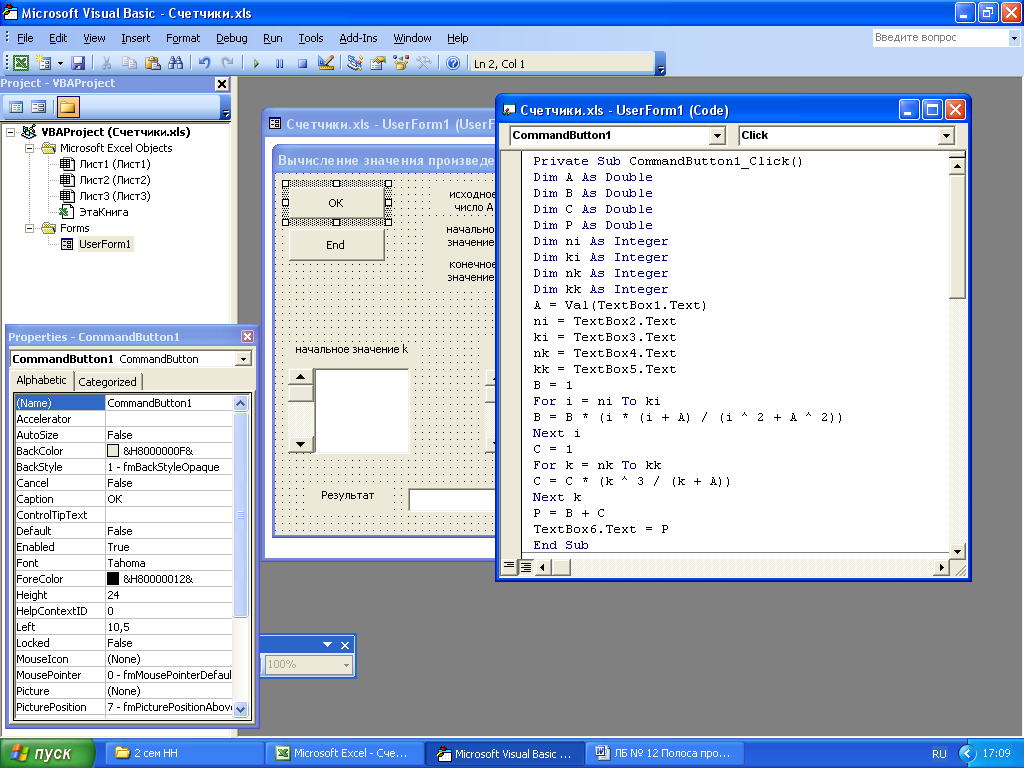Image resolution: width=1024 pixels, height=768 pixels.
Task: Open the Click procedure dropdown
Action: 946,136
